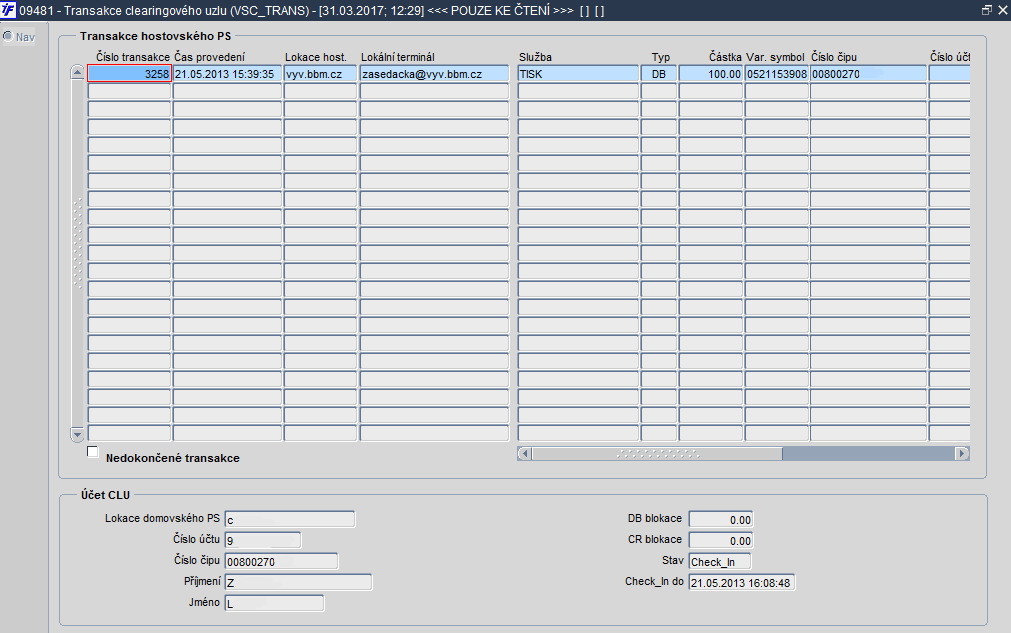
Task: Click the record scroll down arrow
Action: tap(77, 433)
